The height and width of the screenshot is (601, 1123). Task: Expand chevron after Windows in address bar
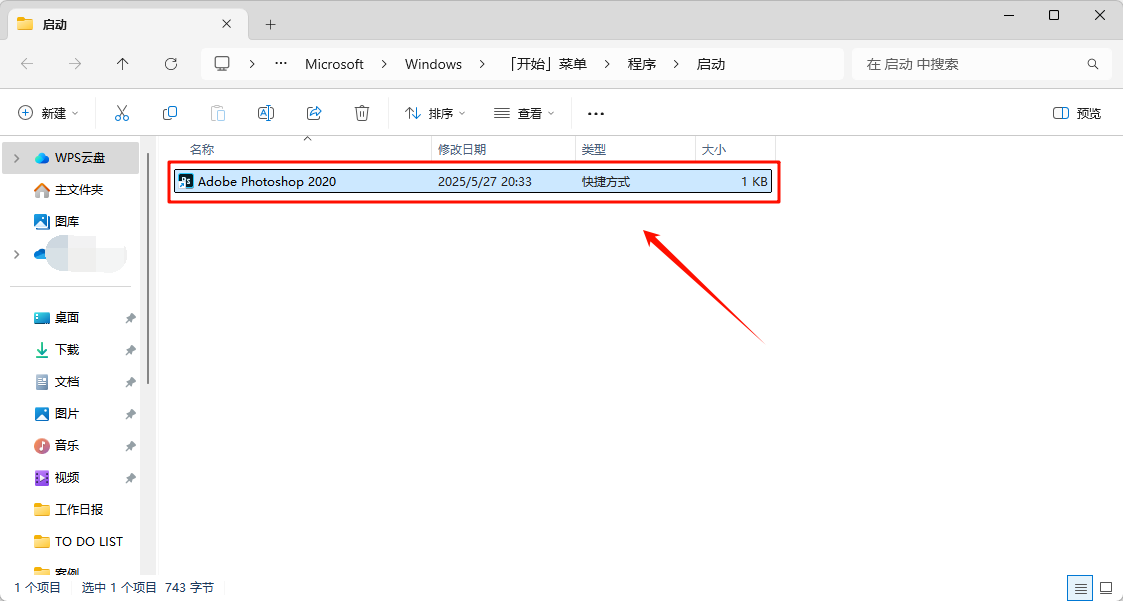coord(482,64)
